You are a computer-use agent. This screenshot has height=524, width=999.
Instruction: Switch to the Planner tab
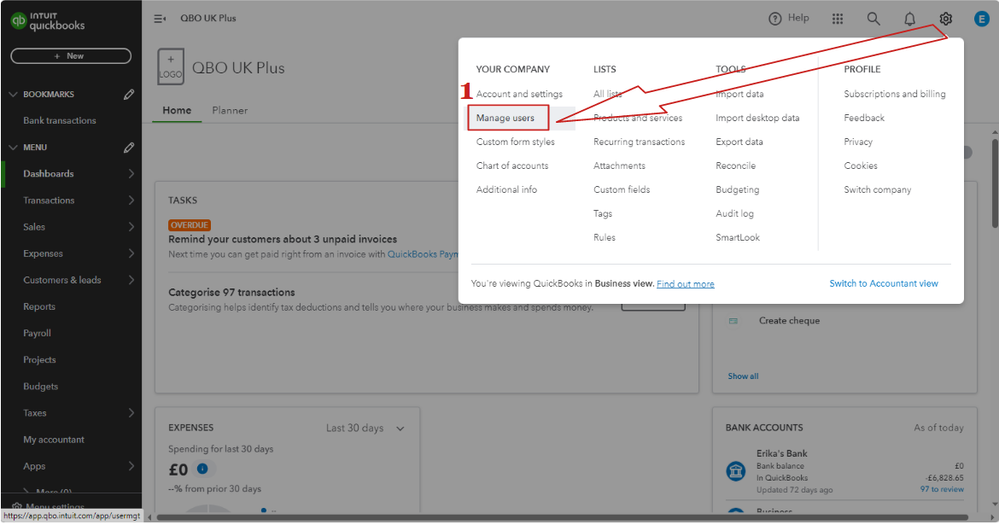tap(230, 110)
